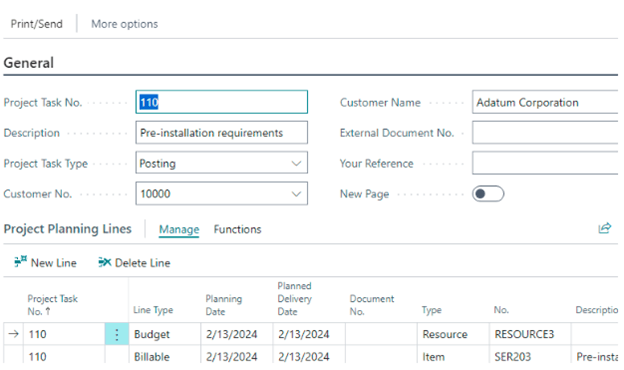
Task: Click the No. column header
Action: coord(501,310)
